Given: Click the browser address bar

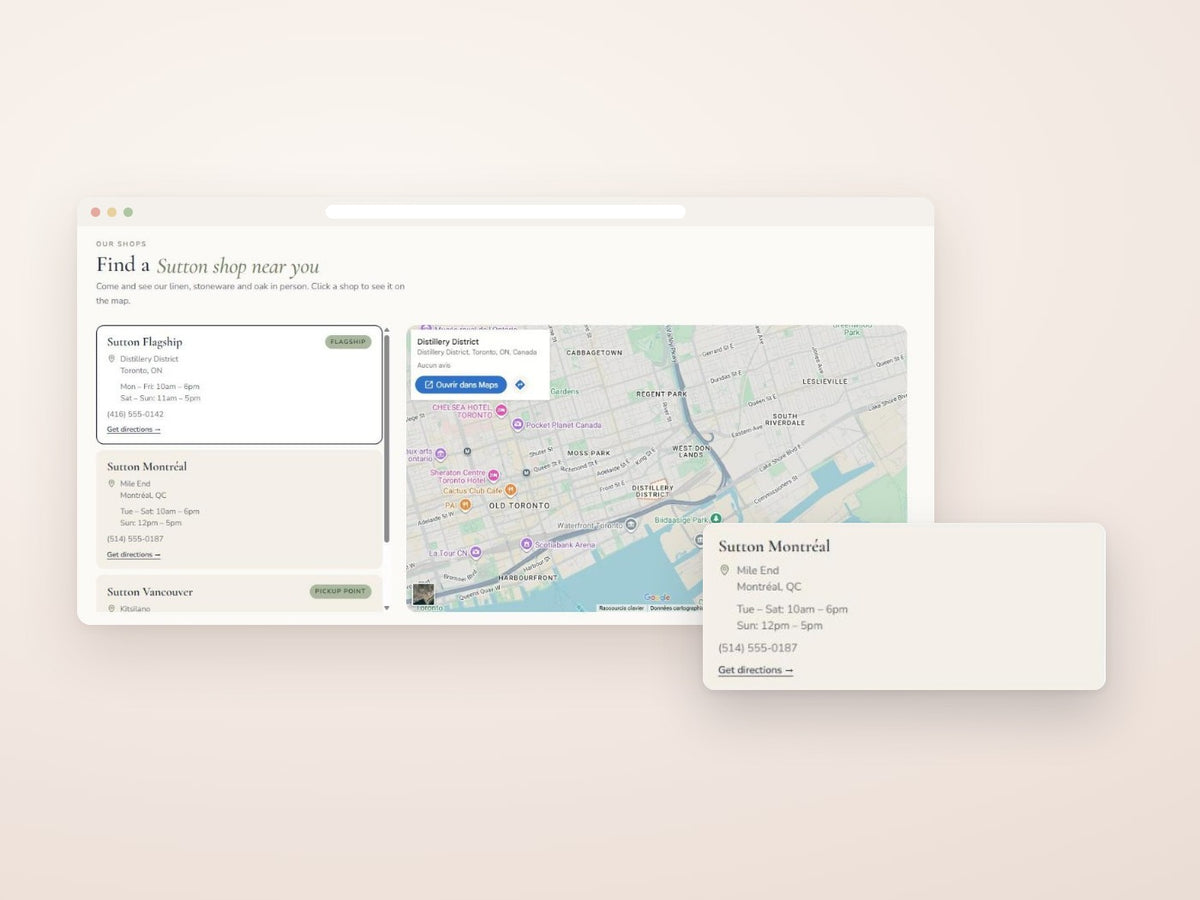Looking at the screenshot, I should point(505,212).
